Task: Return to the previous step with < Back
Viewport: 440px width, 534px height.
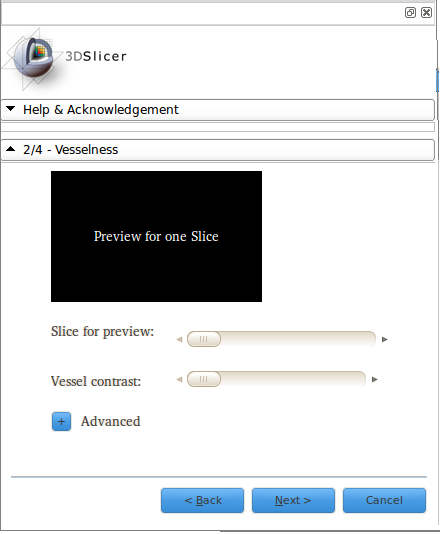Action: tap(203, 500)
